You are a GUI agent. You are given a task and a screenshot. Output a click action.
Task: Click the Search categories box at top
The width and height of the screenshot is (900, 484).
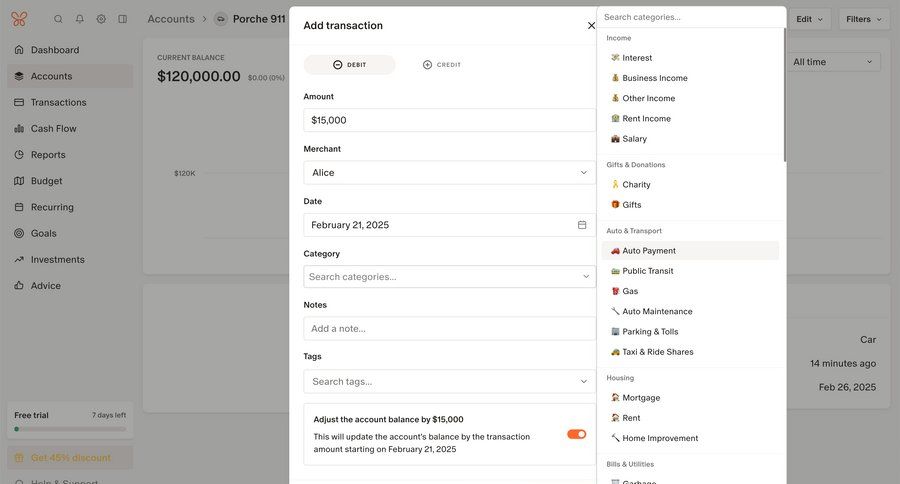pyautogui.click(x=692, y=17)
